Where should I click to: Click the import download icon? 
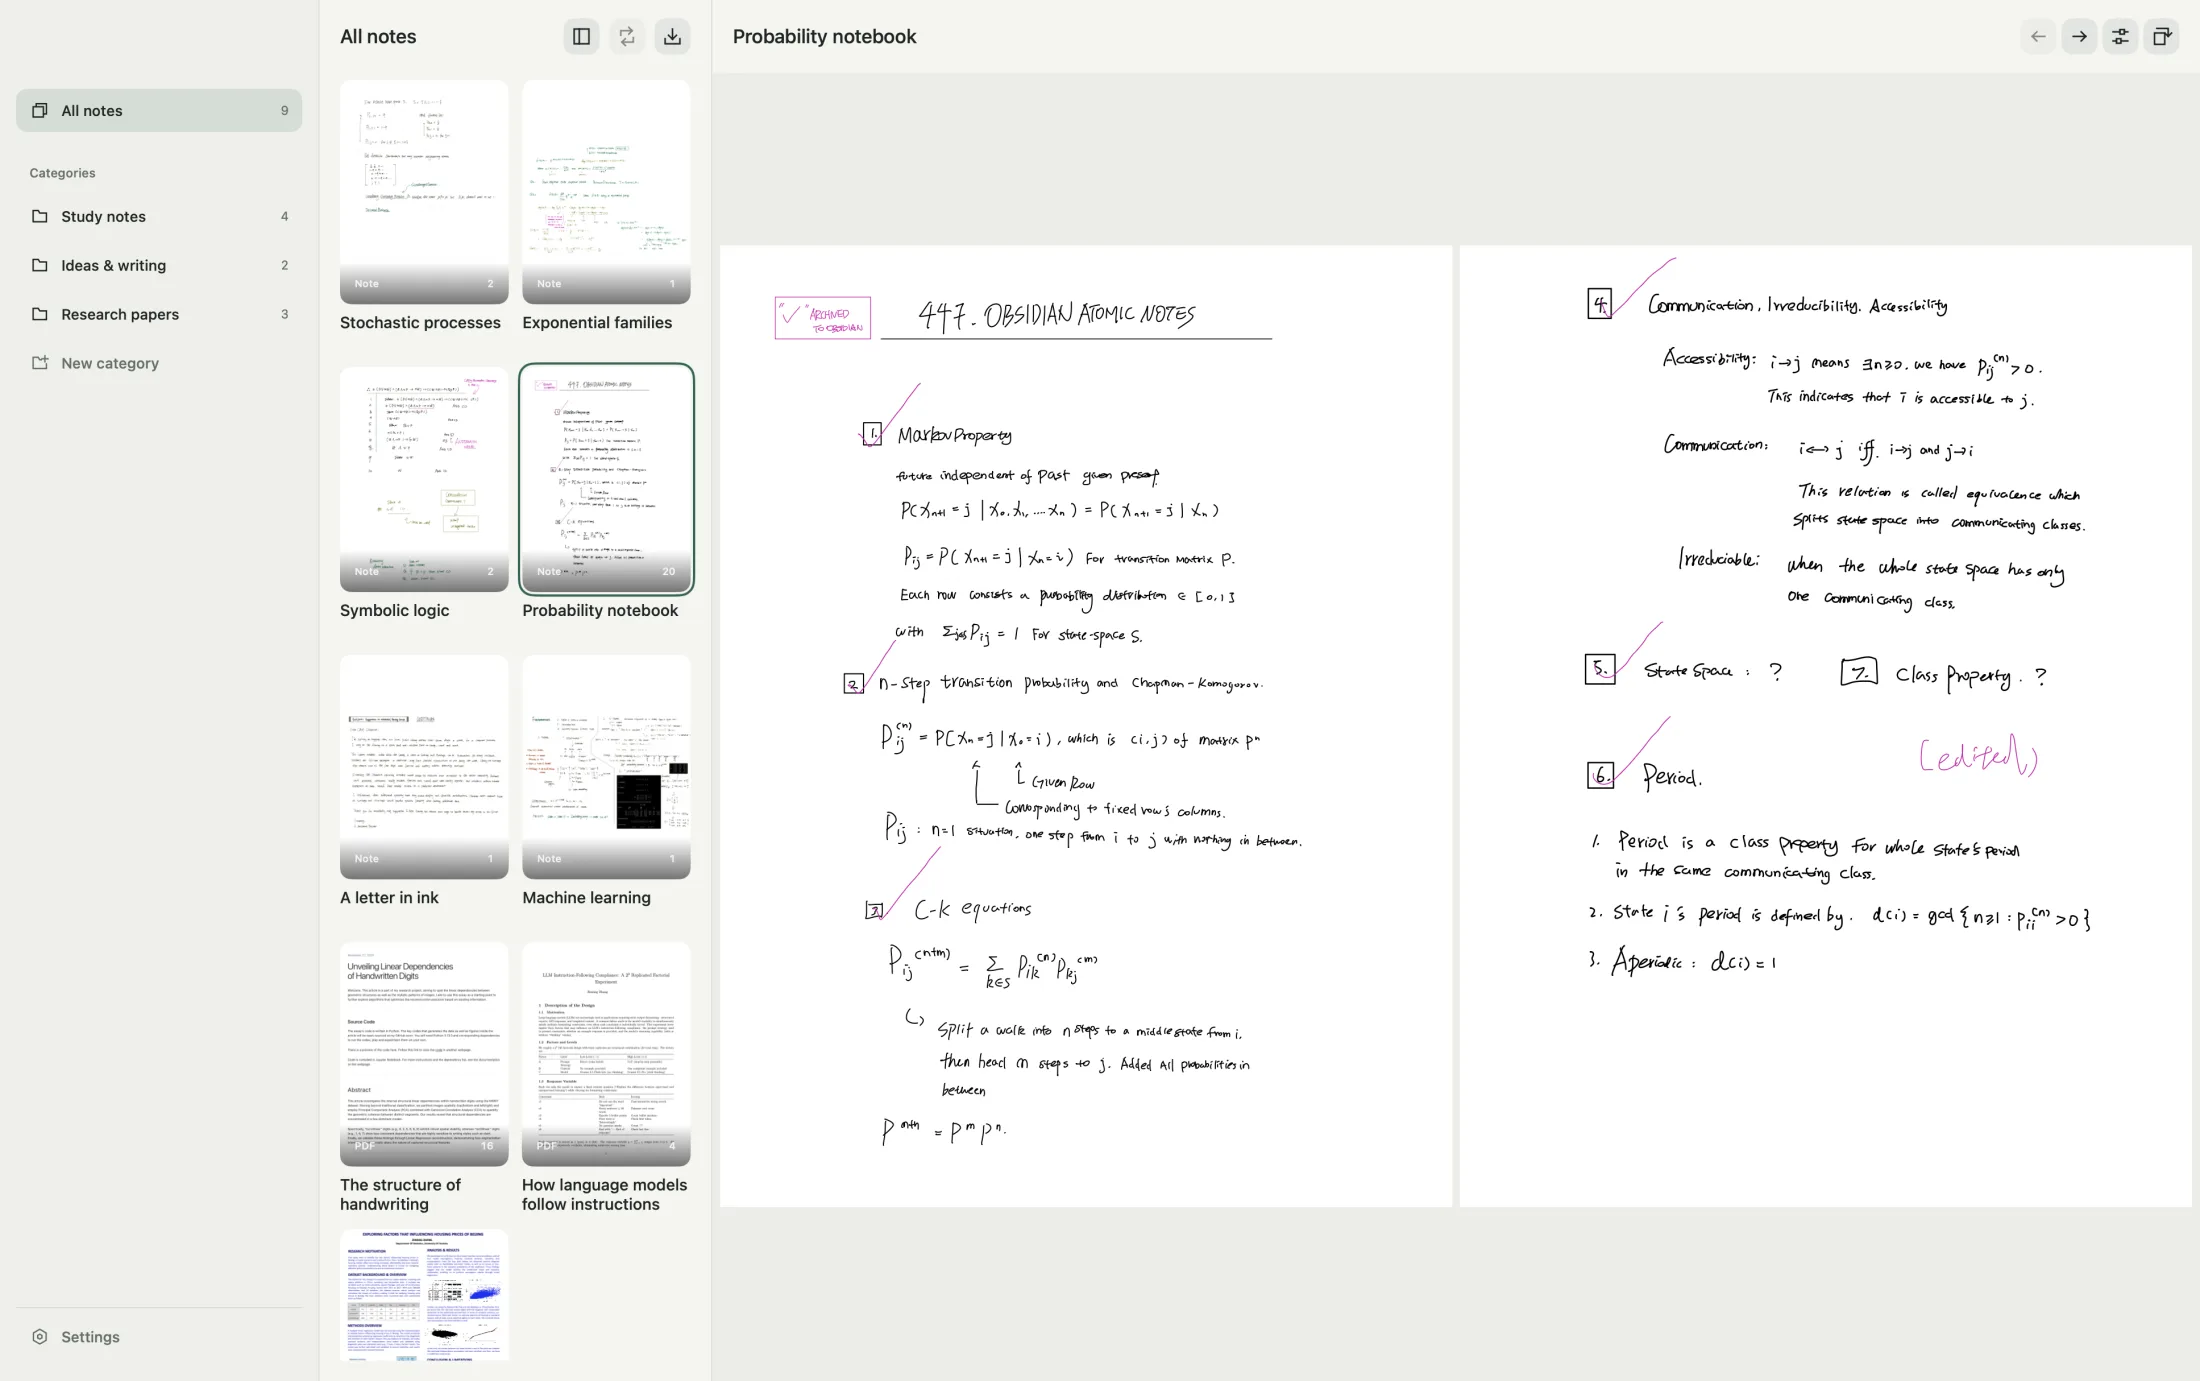pyautogui.click(x=673, y=37)
